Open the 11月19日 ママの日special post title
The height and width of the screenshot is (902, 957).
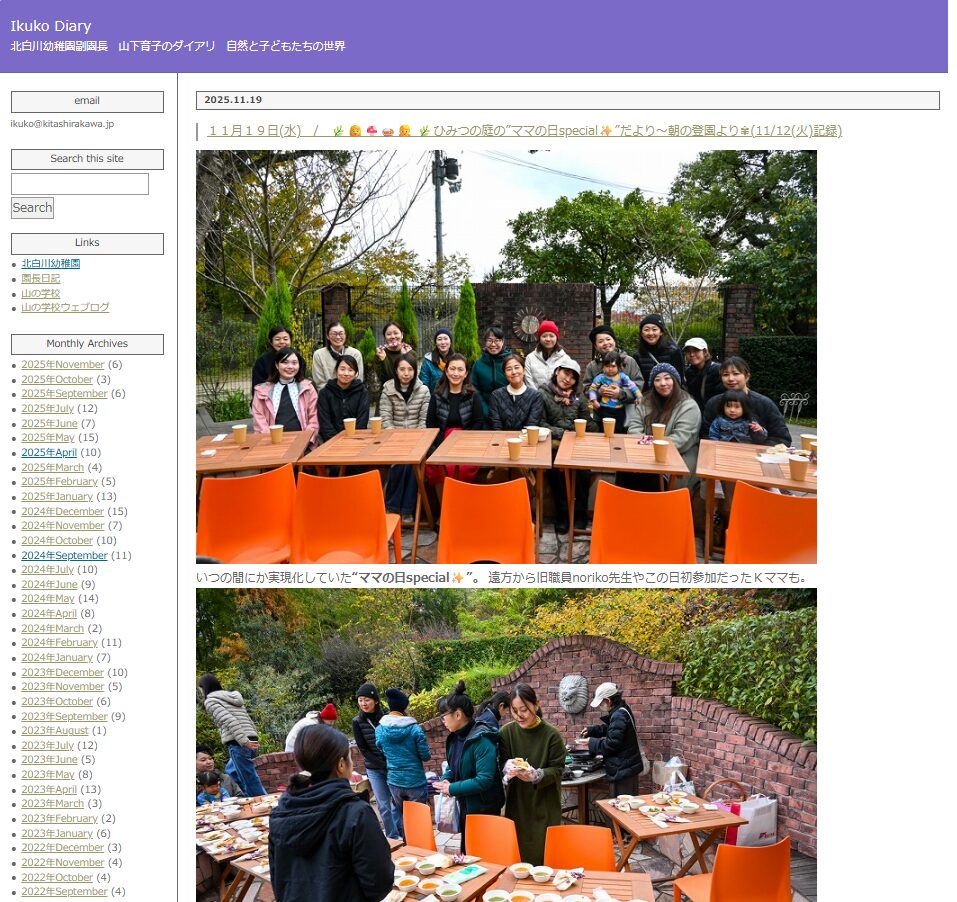tap(524, 131)
